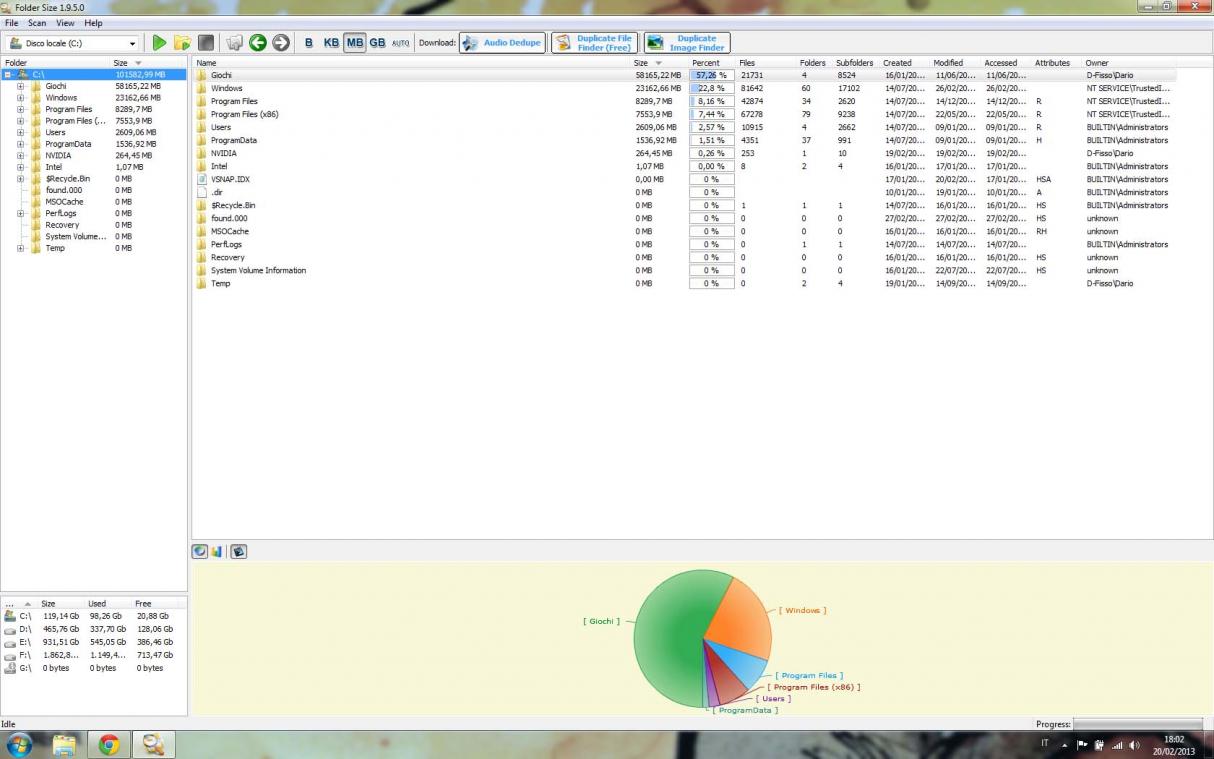
Task: Click the gray forward arrow icon
Action: click(x=281, y=43)
